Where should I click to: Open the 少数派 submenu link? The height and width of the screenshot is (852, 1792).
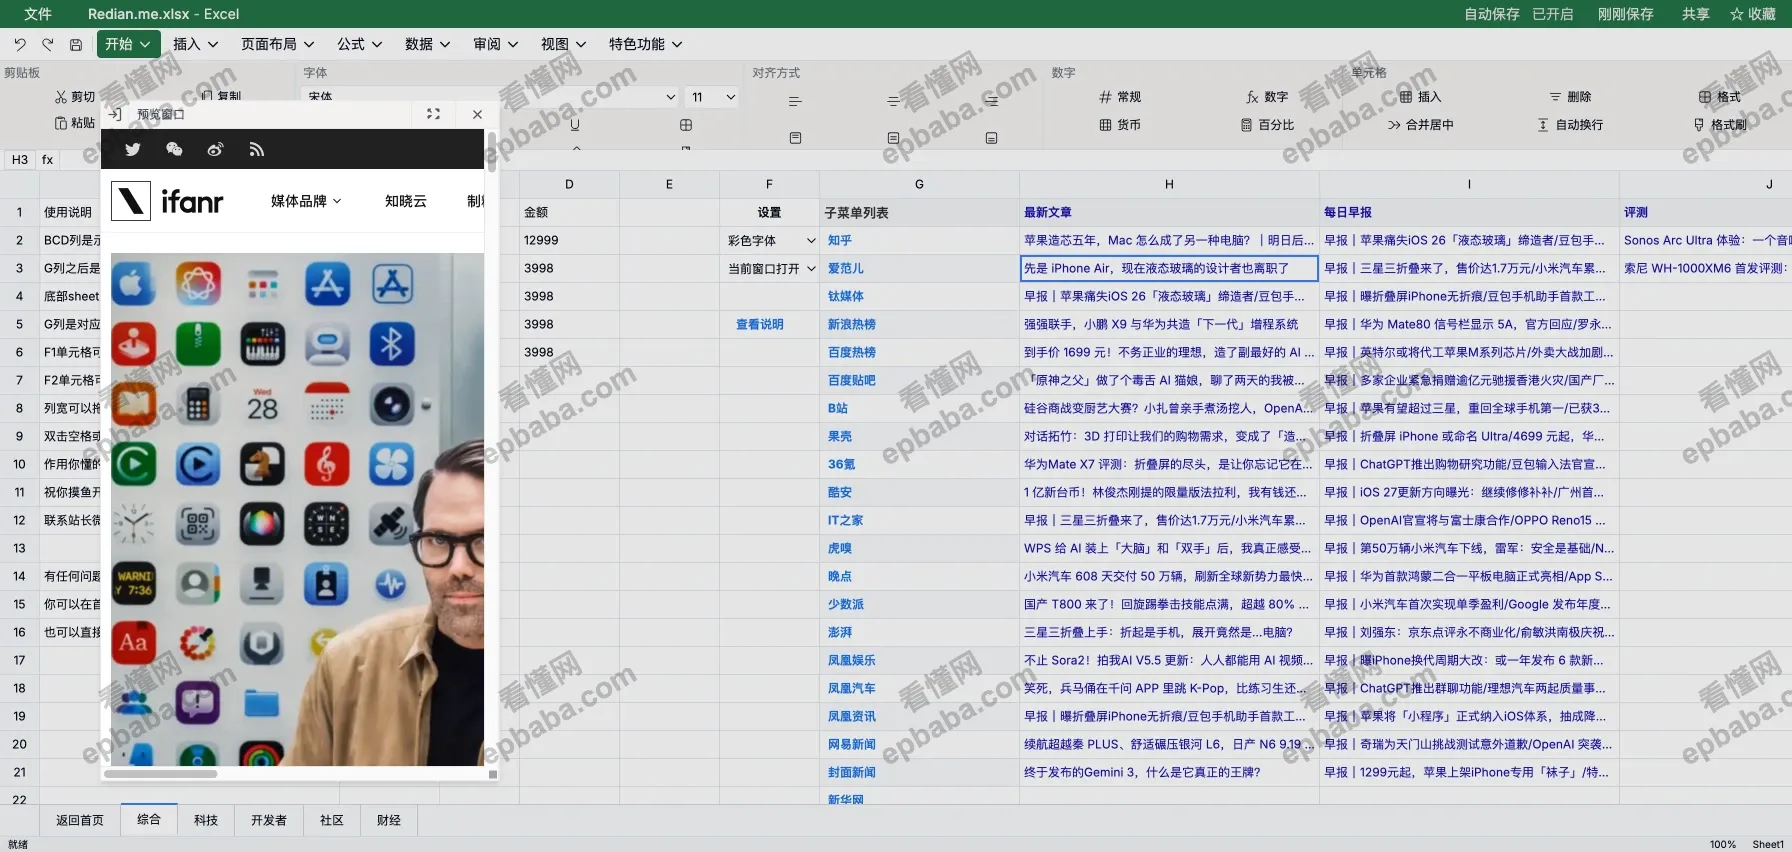click(x=846, y=604)
